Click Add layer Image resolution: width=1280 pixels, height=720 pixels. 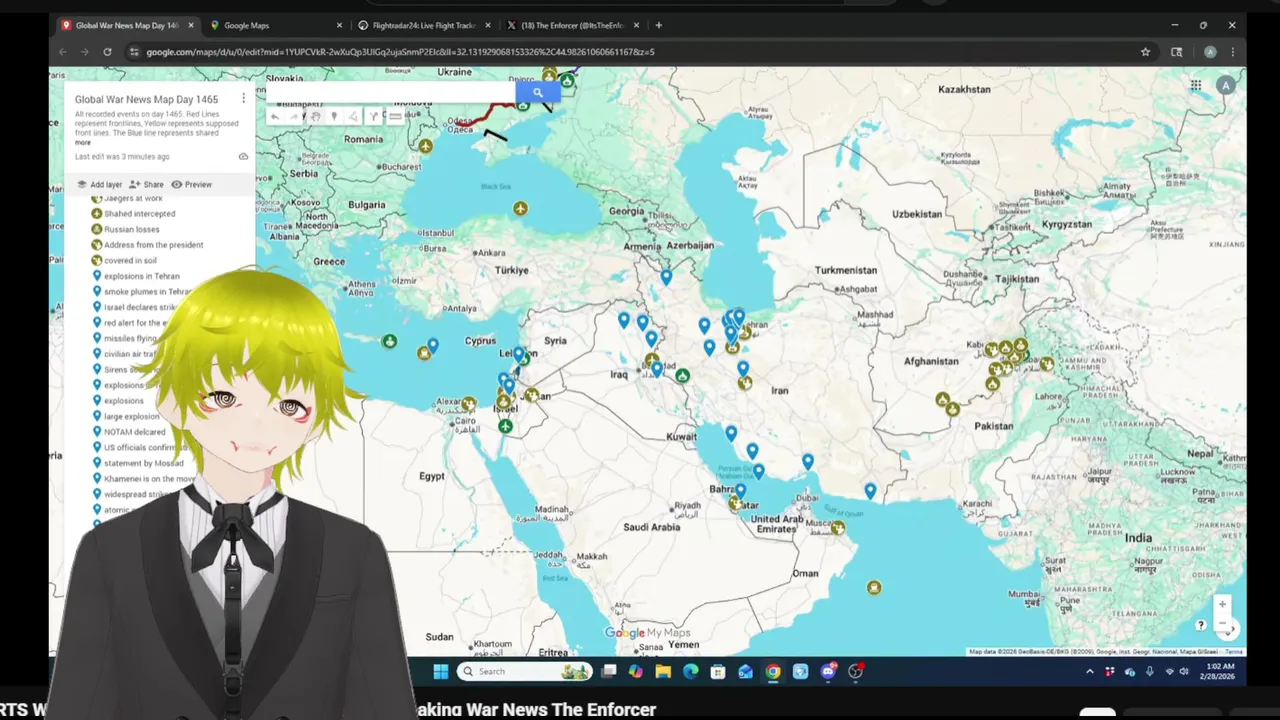[x=99, y=184]
